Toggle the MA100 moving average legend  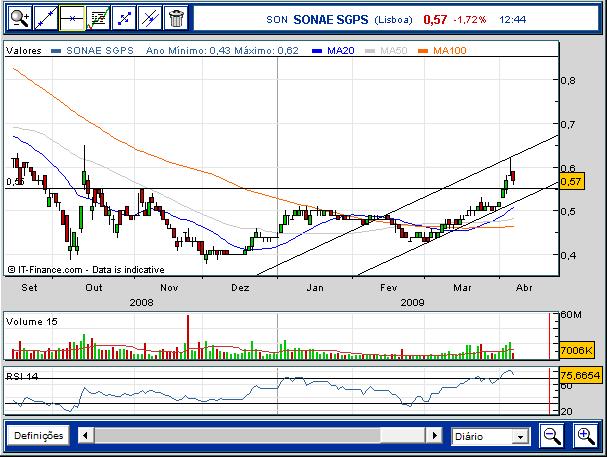442,51
